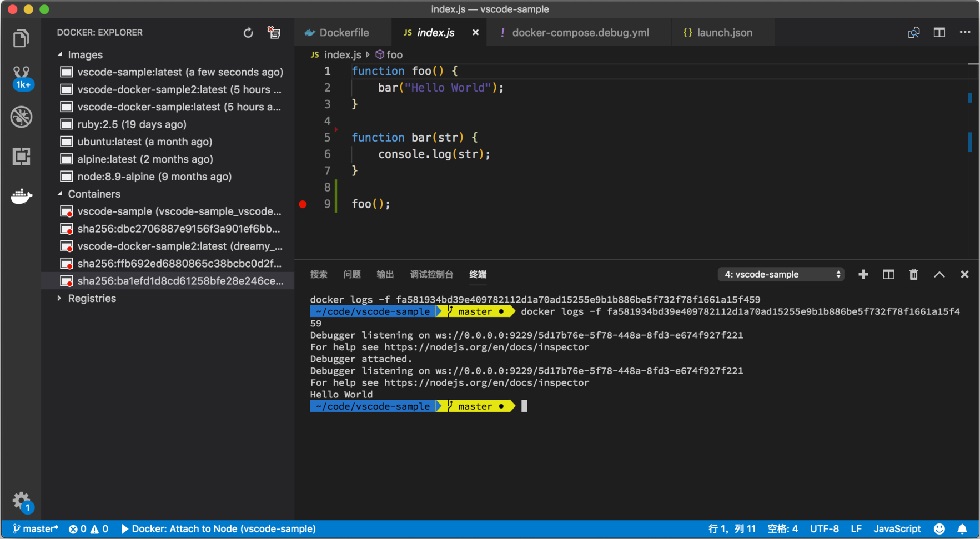
Task: Collapse the Containers tree section
Action: point(60,194)
